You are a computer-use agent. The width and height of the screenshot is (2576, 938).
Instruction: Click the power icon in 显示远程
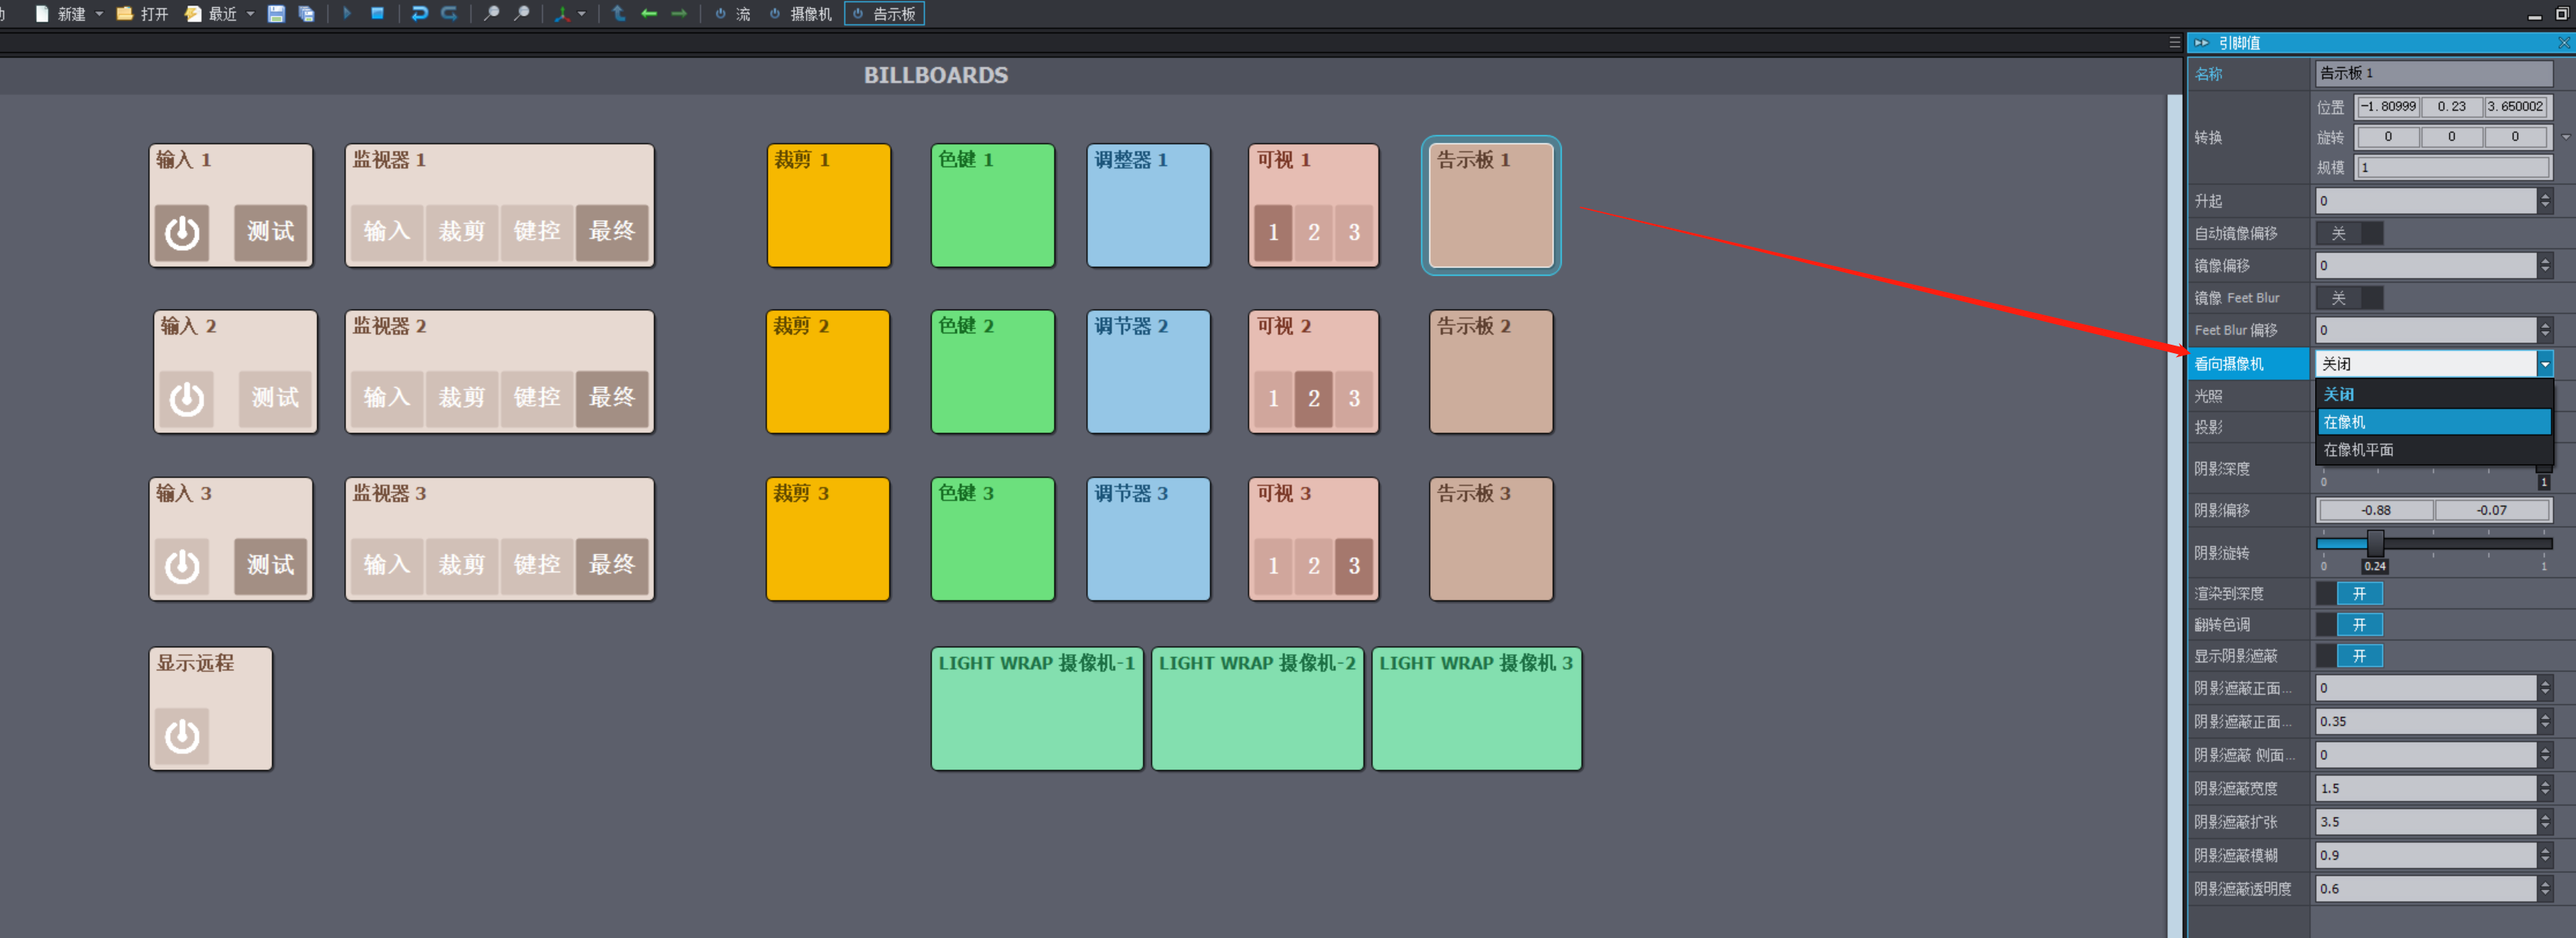182,735
